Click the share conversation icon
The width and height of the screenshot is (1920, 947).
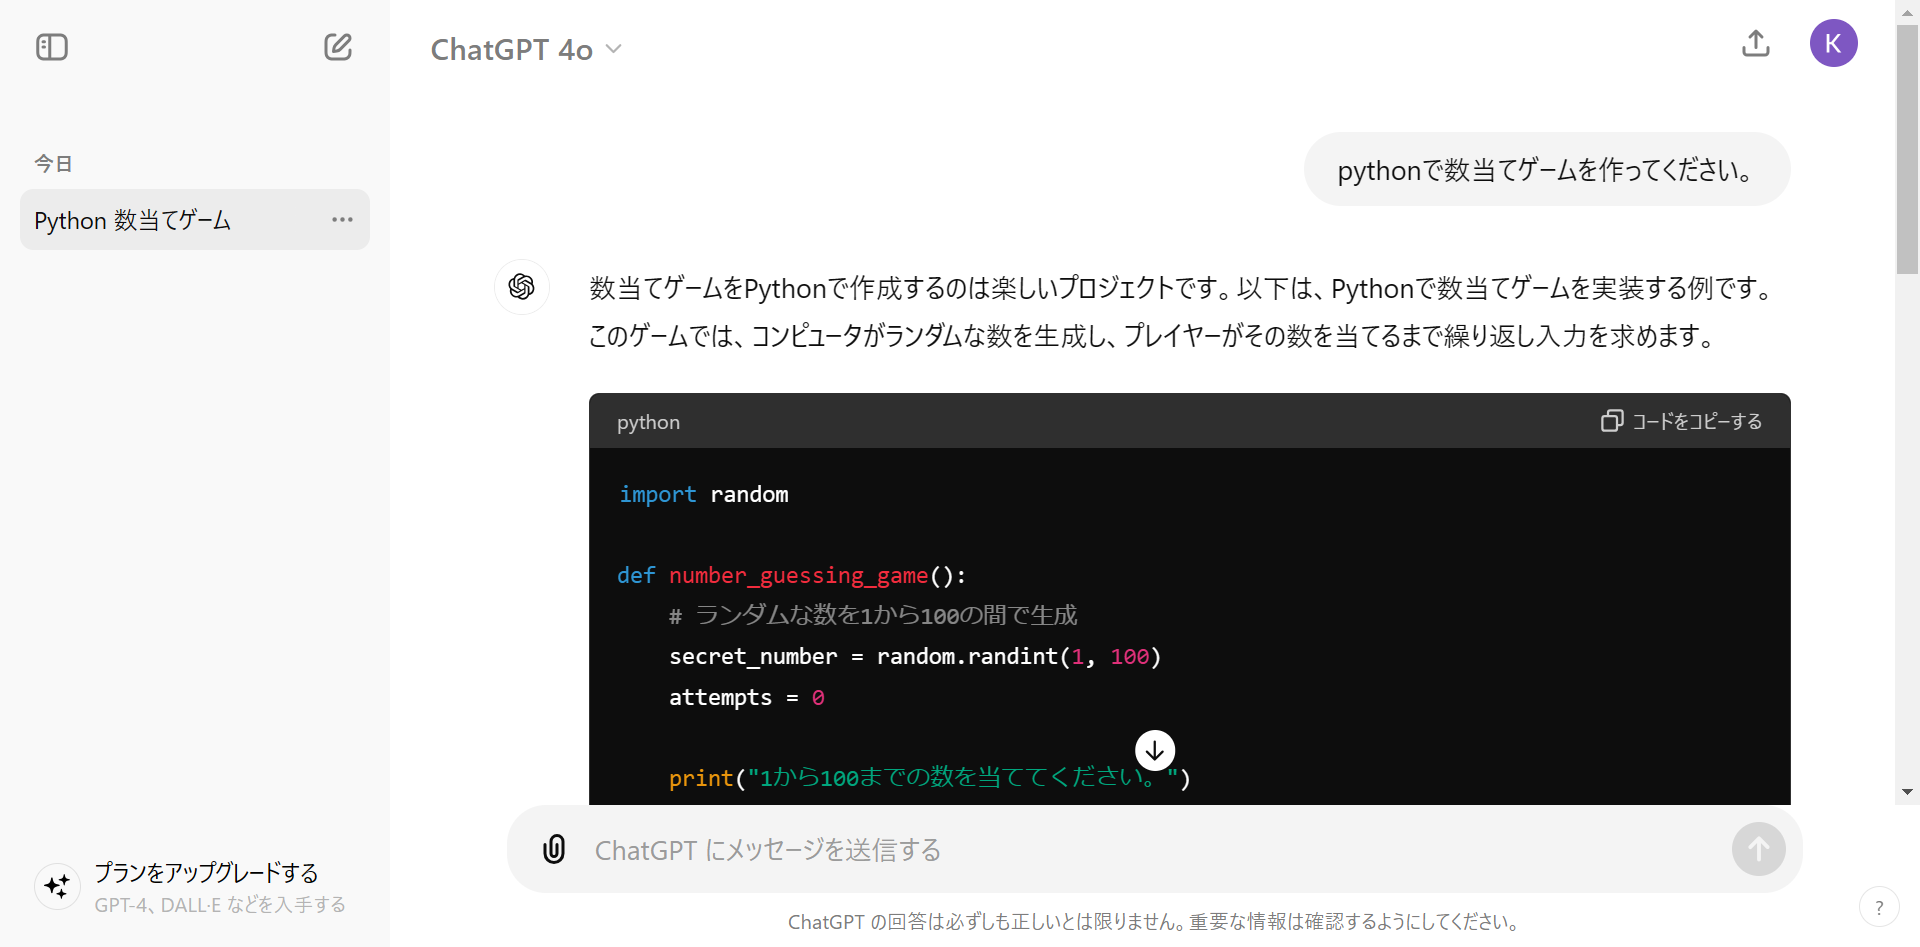pos(1755,44)
